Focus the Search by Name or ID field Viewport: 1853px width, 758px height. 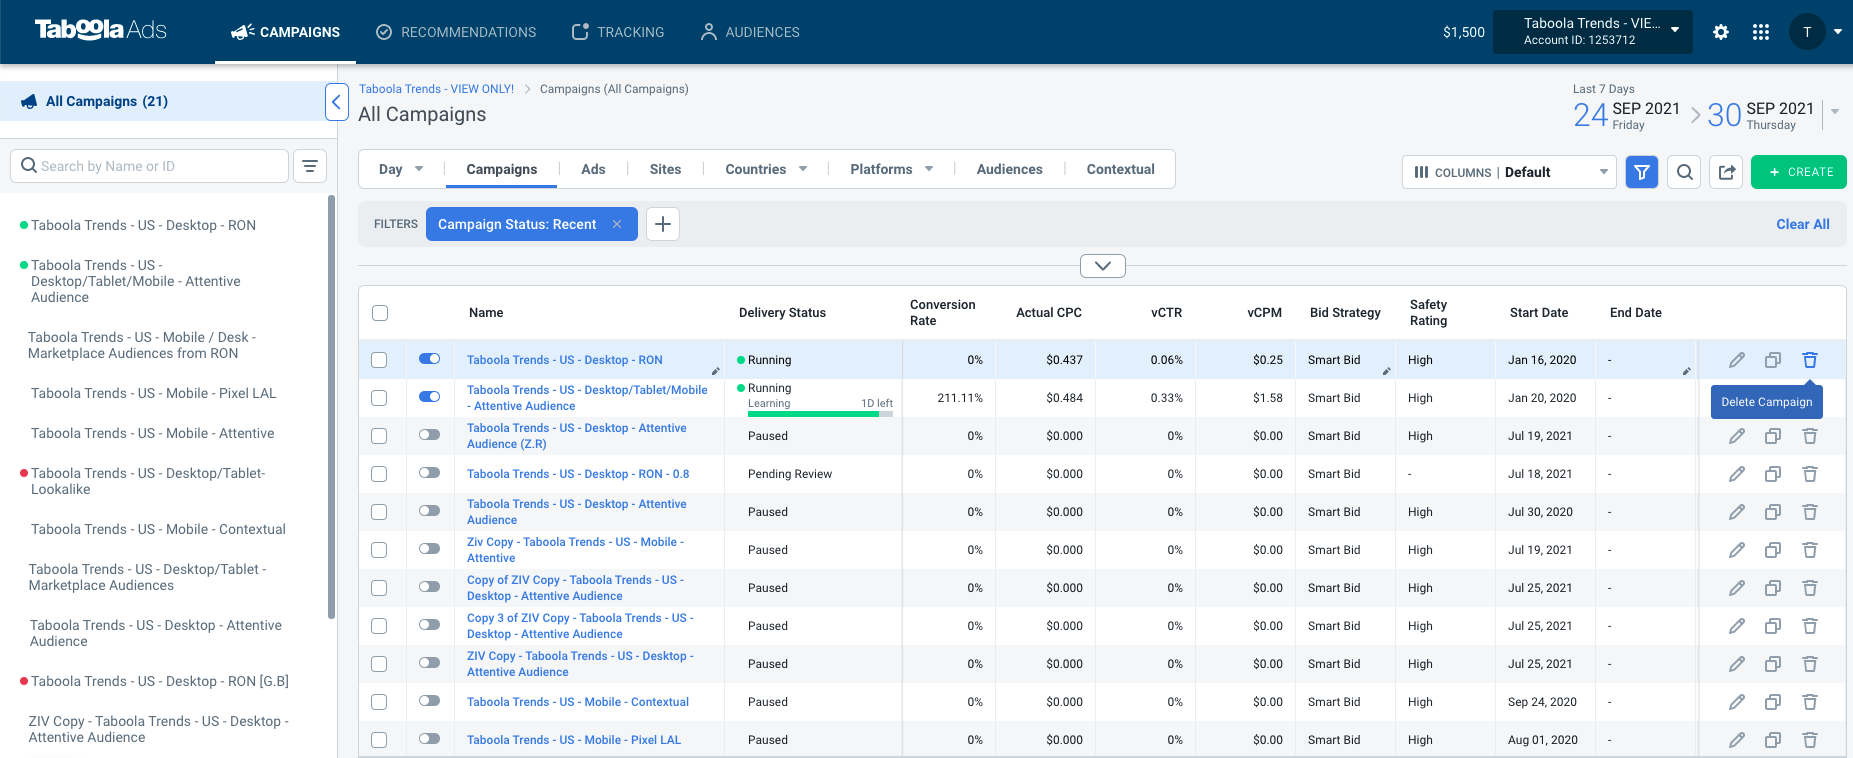point(150,166)
